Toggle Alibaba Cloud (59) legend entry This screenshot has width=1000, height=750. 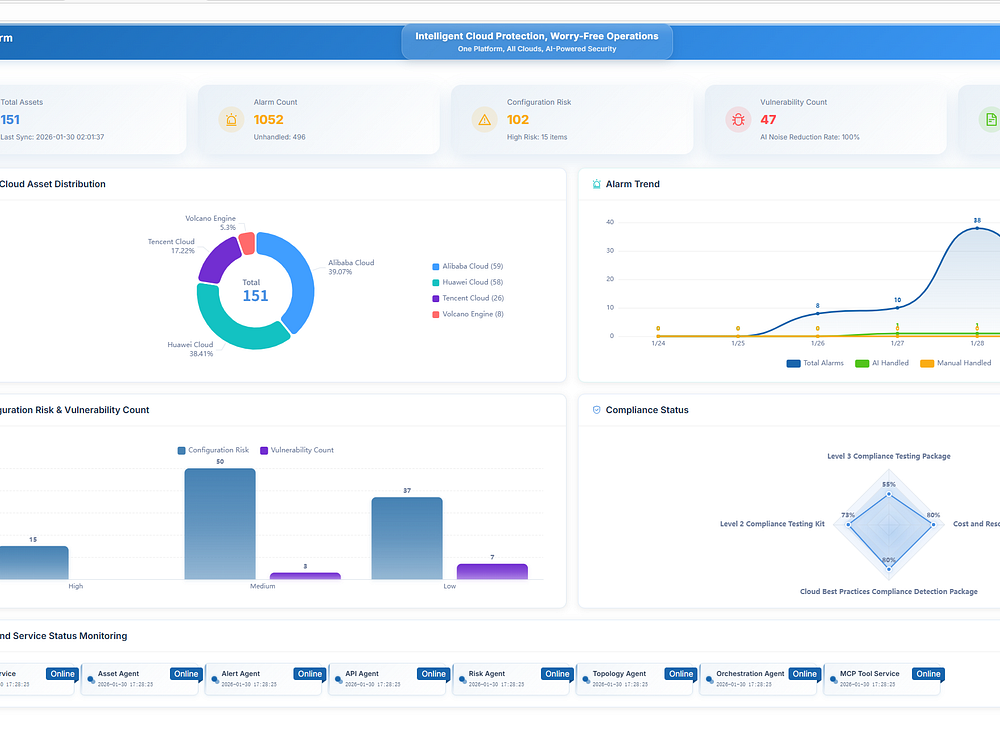pyautogui.click(x=467, y=267)
